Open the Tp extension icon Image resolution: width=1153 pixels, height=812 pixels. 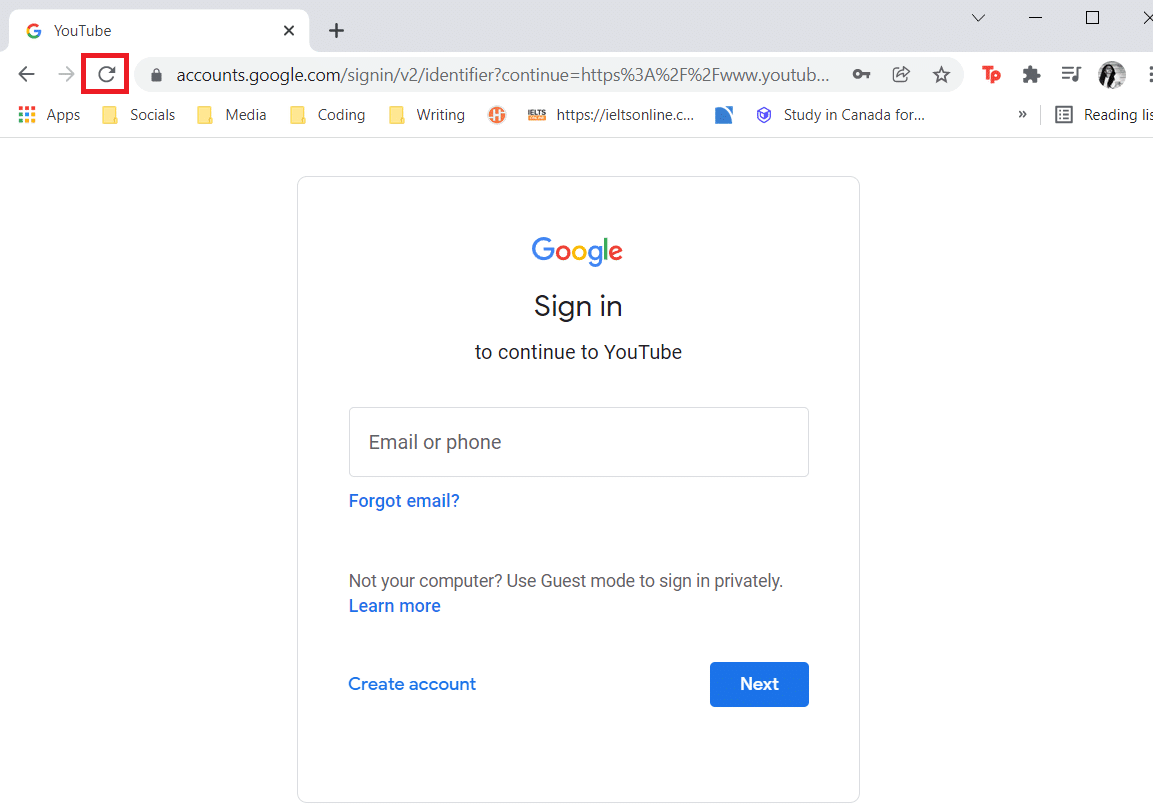coord(991,74)
